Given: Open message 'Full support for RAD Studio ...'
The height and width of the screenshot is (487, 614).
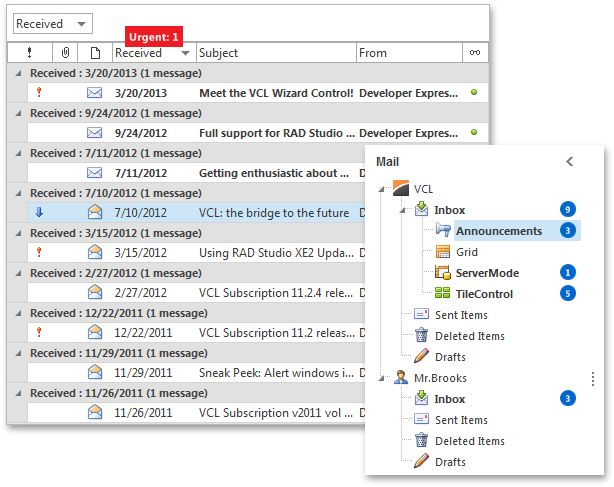Looking at the screenshot, I should click(x=277, y=133).
